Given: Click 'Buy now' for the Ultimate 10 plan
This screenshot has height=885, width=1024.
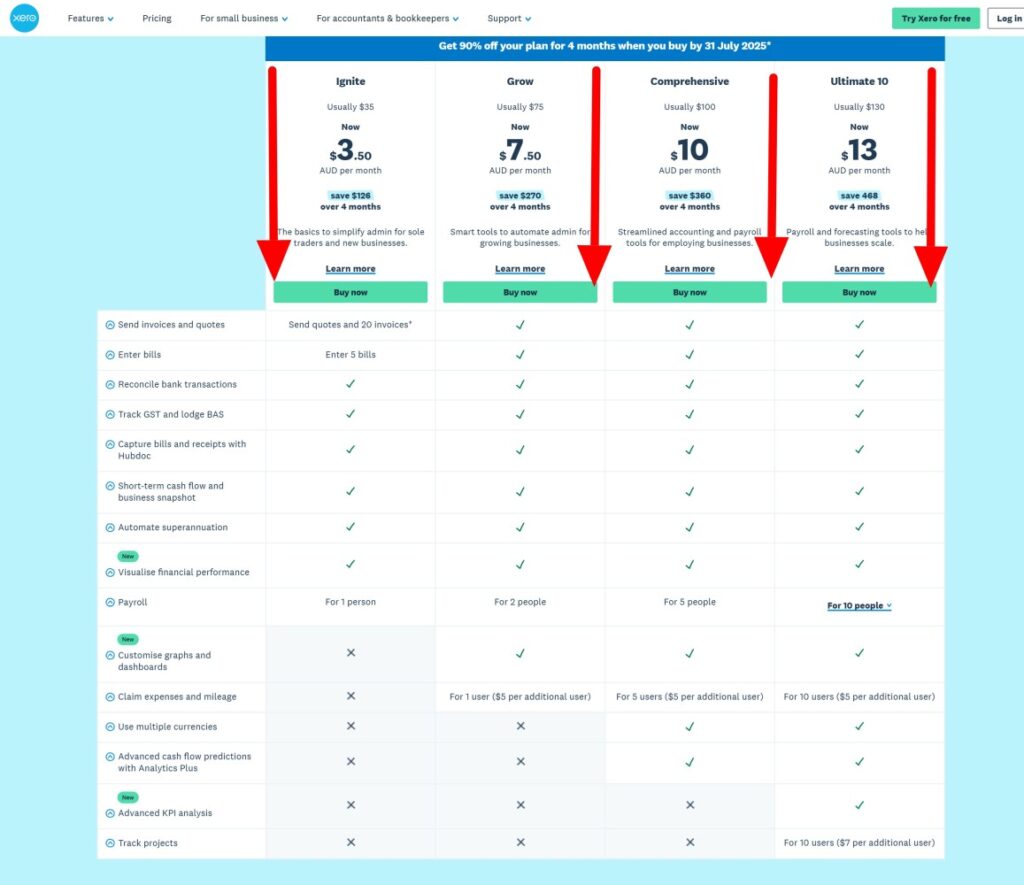Looking at the screenshot, I should click(x=859, y=292).
